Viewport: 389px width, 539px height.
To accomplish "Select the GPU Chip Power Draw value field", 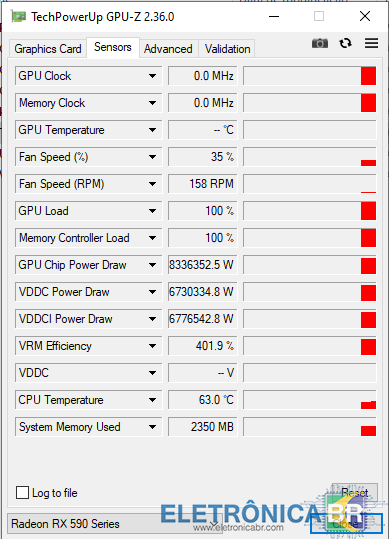I will tap(202, 265).
